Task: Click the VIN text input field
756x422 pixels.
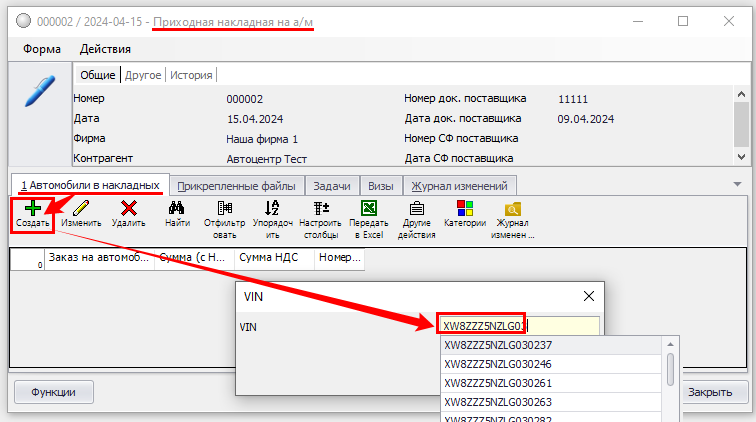Action: coord(520,326)
